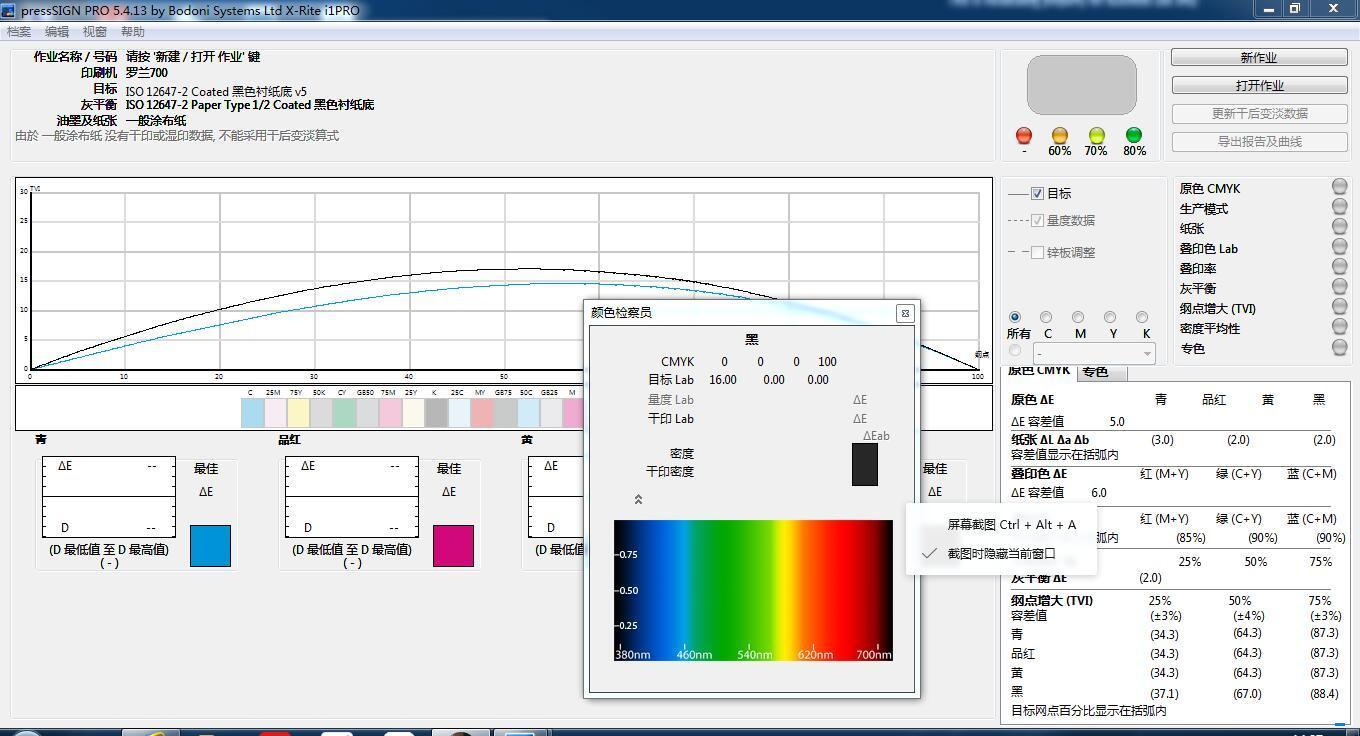This screenshot has height=736, width=1360.
Task: Toggle the 目标 curve checkbox
Action: (x=1037, y=193)
